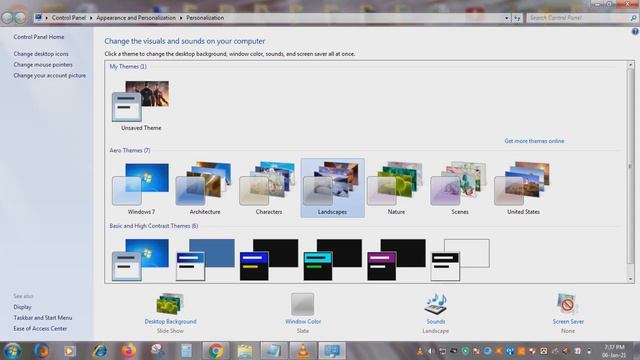The image size is (640, 360).
Task: Expand the arrow after Control Panel in the breadcrumb
Action: tap(91, 18)
